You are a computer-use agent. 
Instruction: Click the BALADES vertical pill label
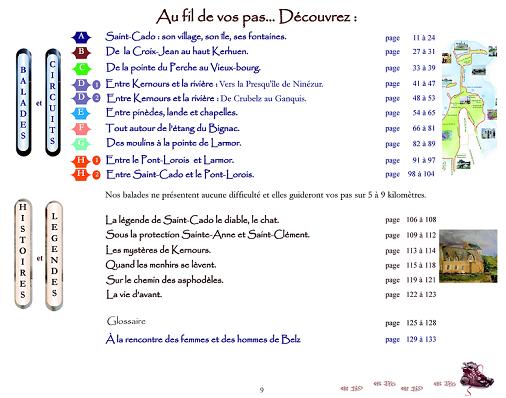(x=23, y=102)
